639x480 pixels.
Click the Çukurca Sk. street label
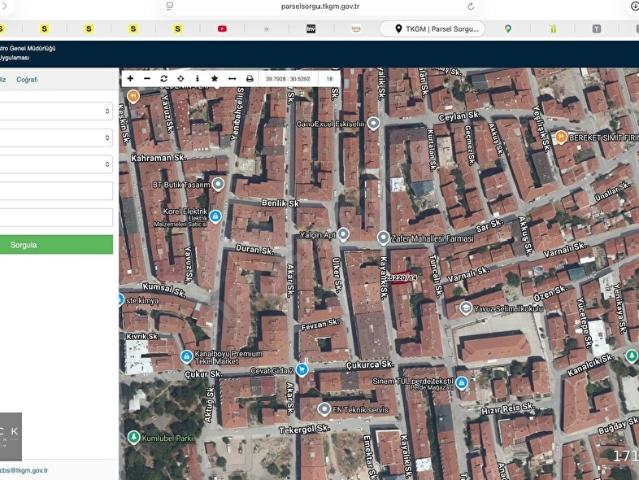point(370,364)
